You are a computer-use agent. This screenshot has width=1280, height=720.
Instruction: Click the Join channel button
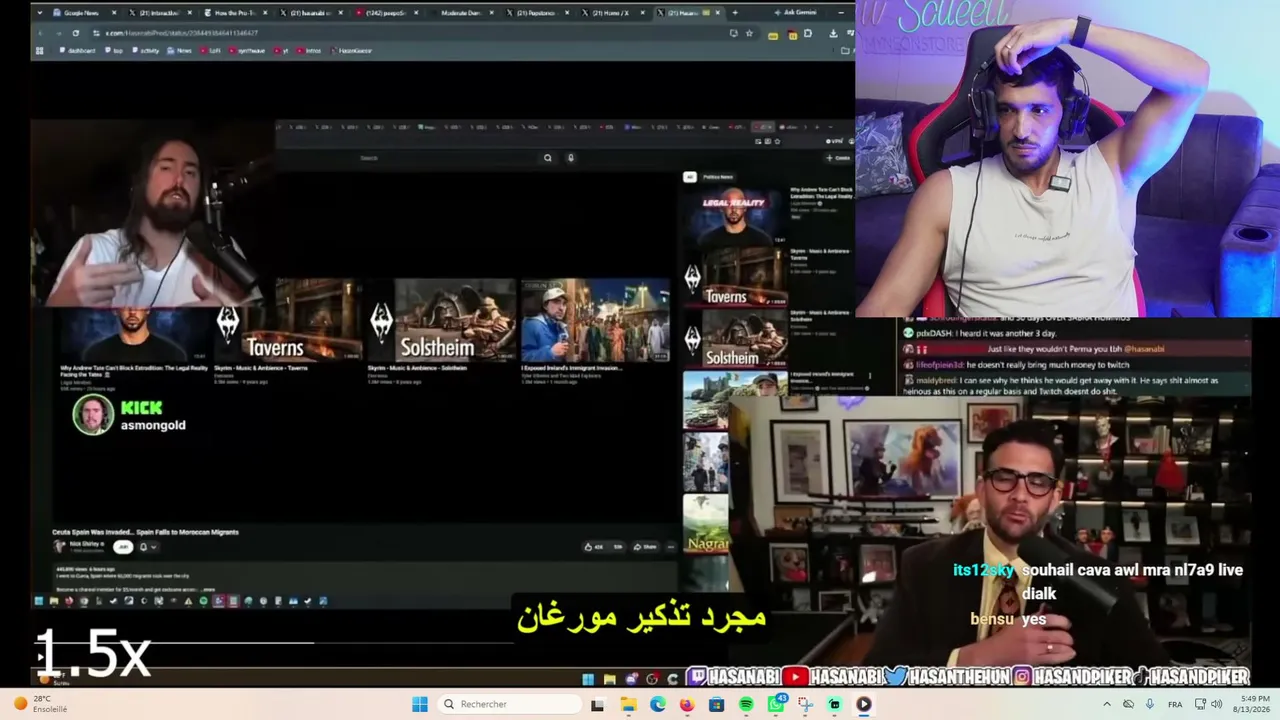123,547
